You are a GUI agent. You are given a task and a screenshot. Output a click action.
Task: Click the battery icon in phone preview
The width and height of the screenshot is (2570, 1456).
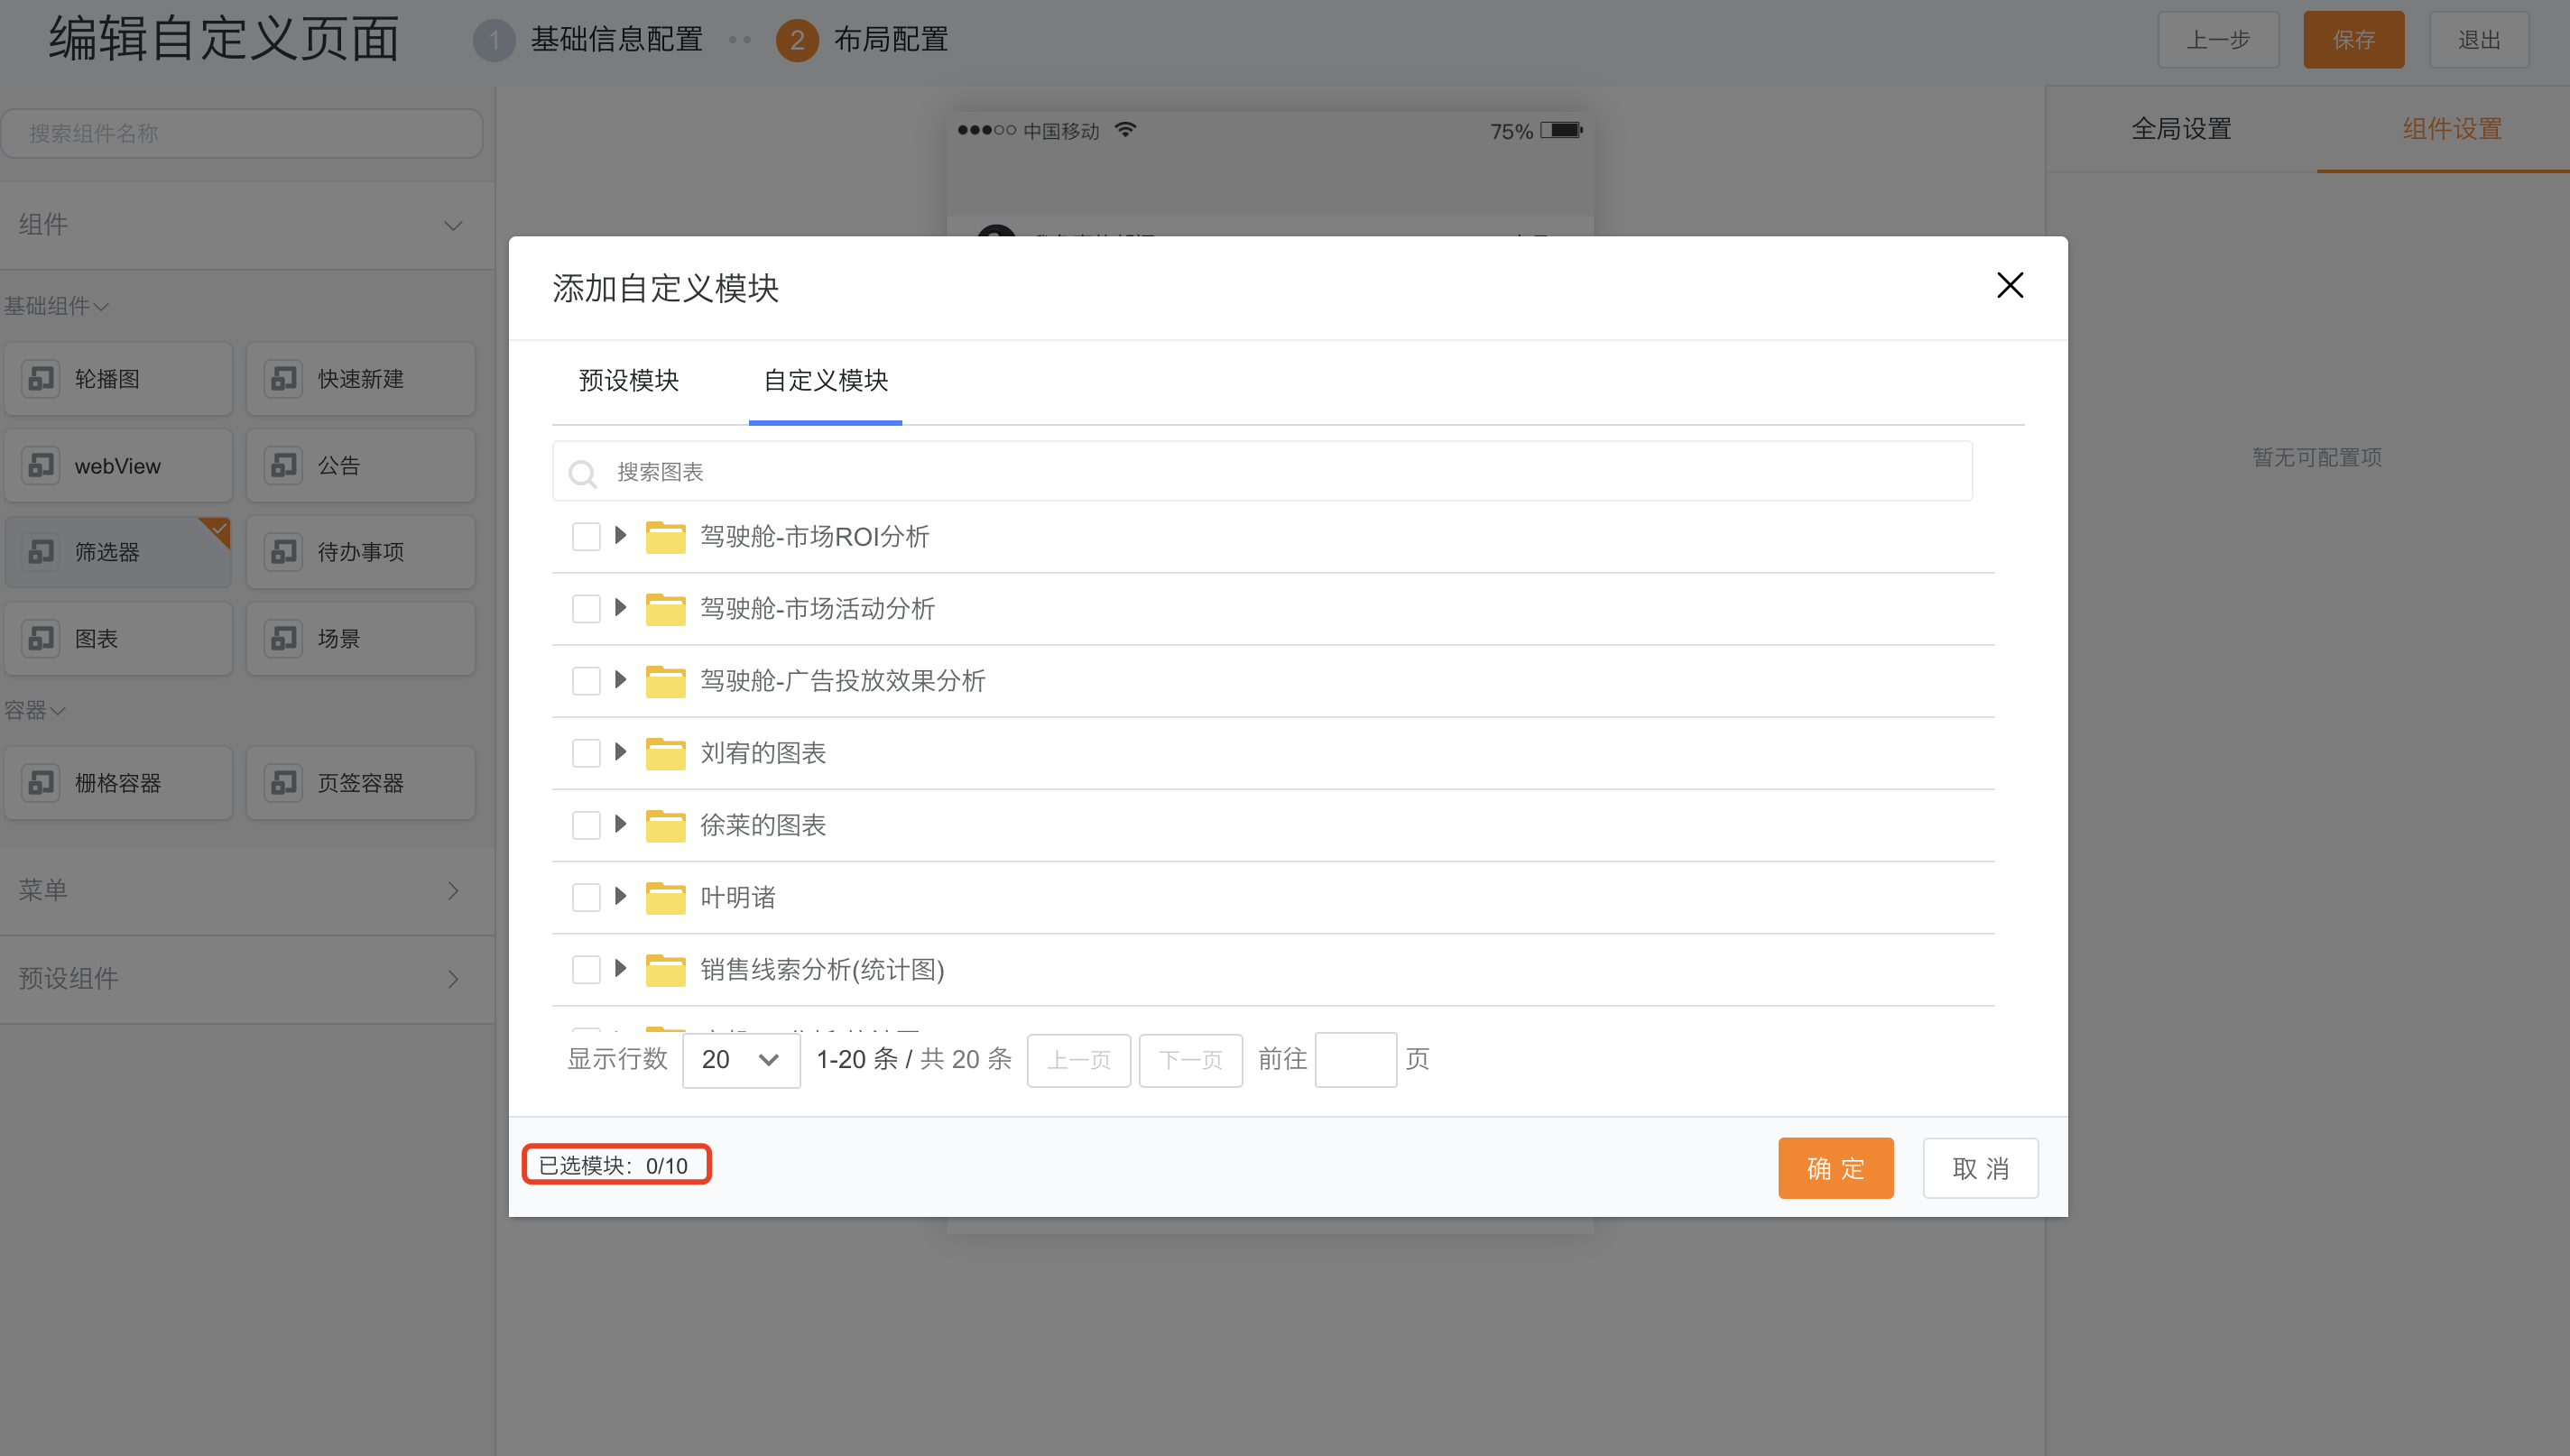coord(1561,130)
